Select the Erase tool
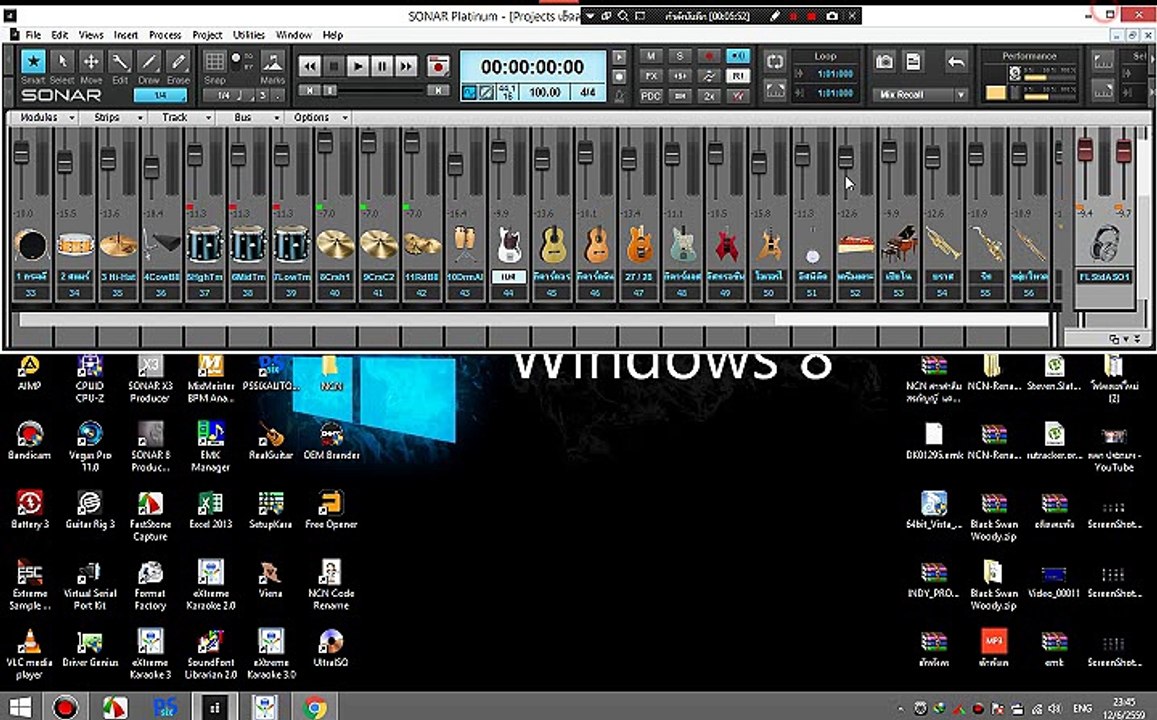 177,62
